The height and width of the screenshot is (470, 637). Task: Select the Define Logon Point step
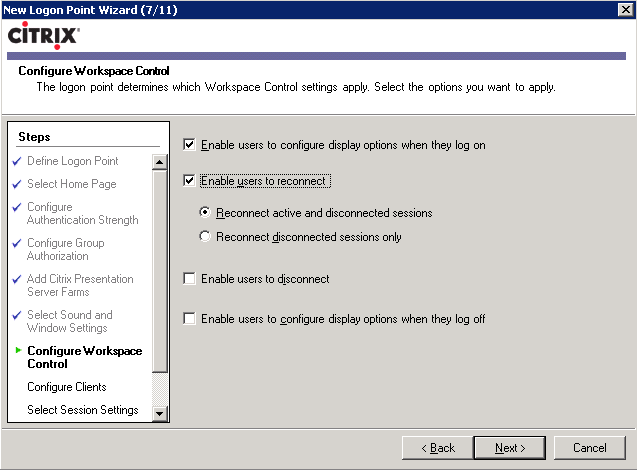[x=73, y=161]
